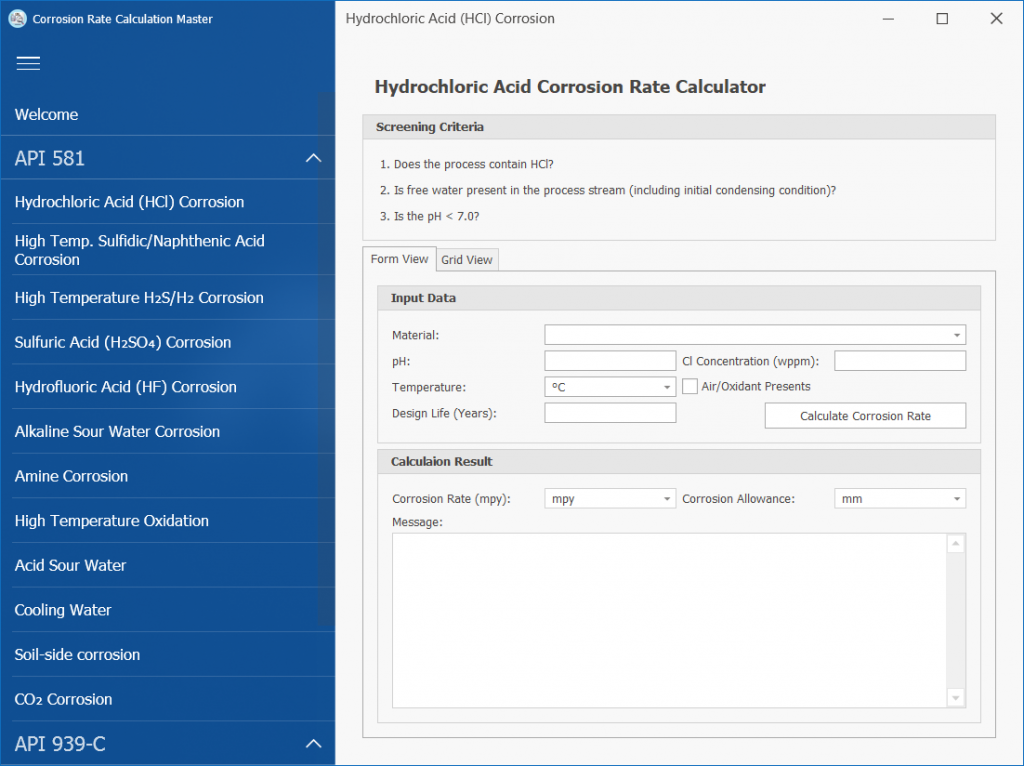Screen dimensions: 1024x766
Task: Switch to the Grid View tab
Action: click(x=467, y=260)
